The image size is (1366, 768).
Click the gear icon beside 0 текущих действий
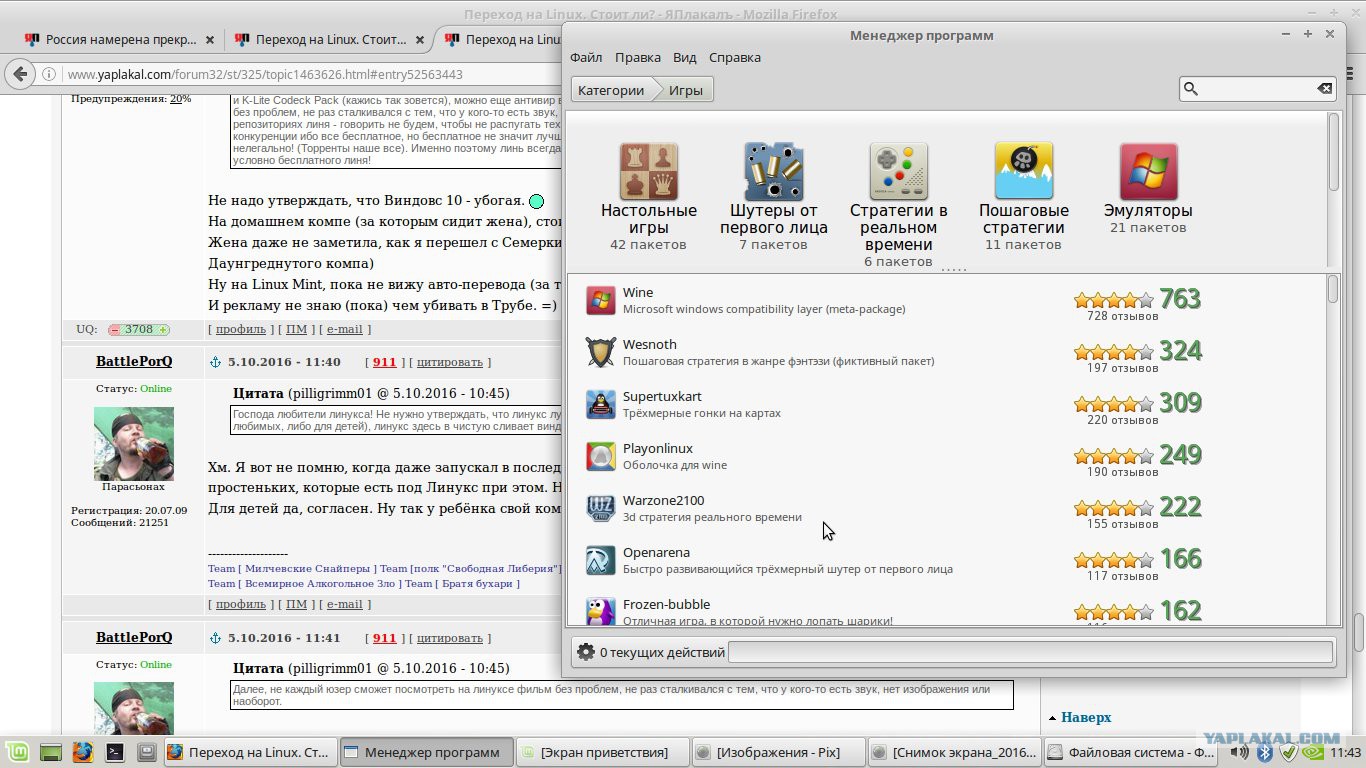pyautogui.click(x=586, y=652)
